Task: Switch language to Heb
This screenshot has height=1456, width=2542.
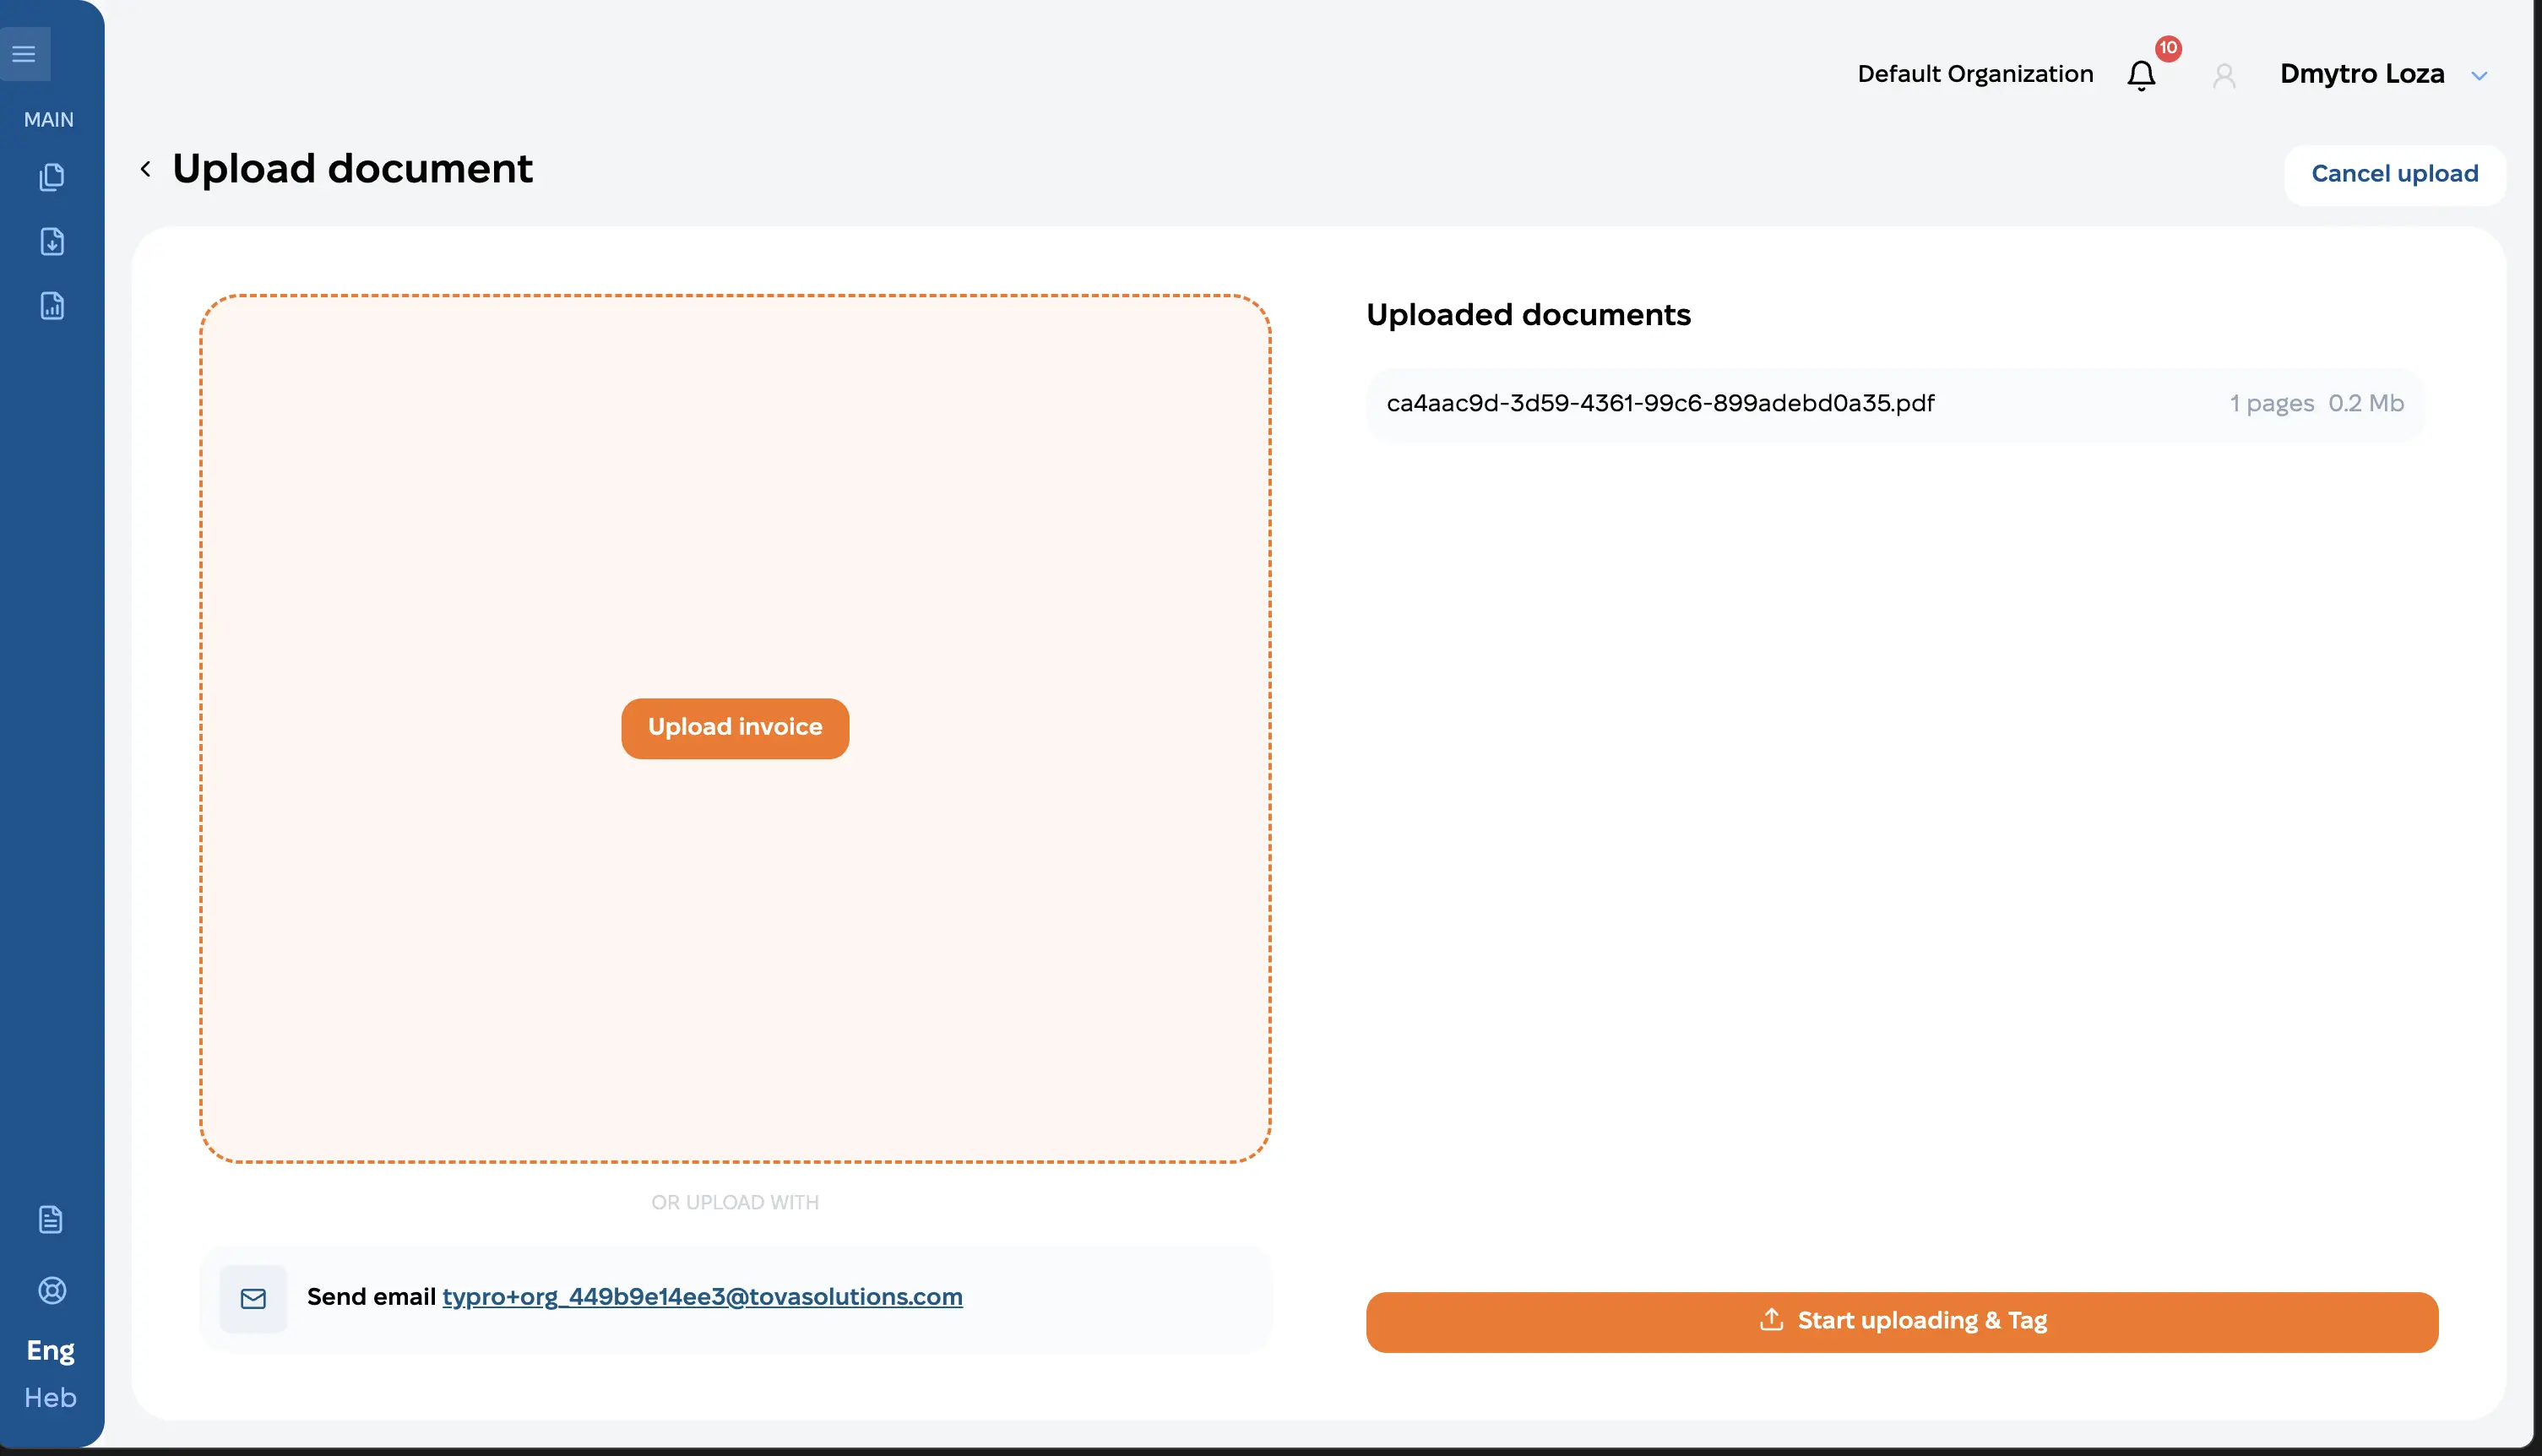Action: [x=50, y=1397]
